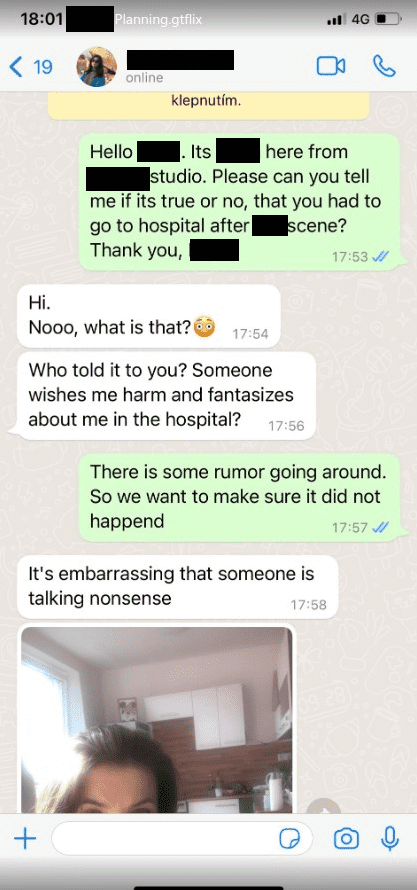Open the sticker picker in message field

(289, 839)
